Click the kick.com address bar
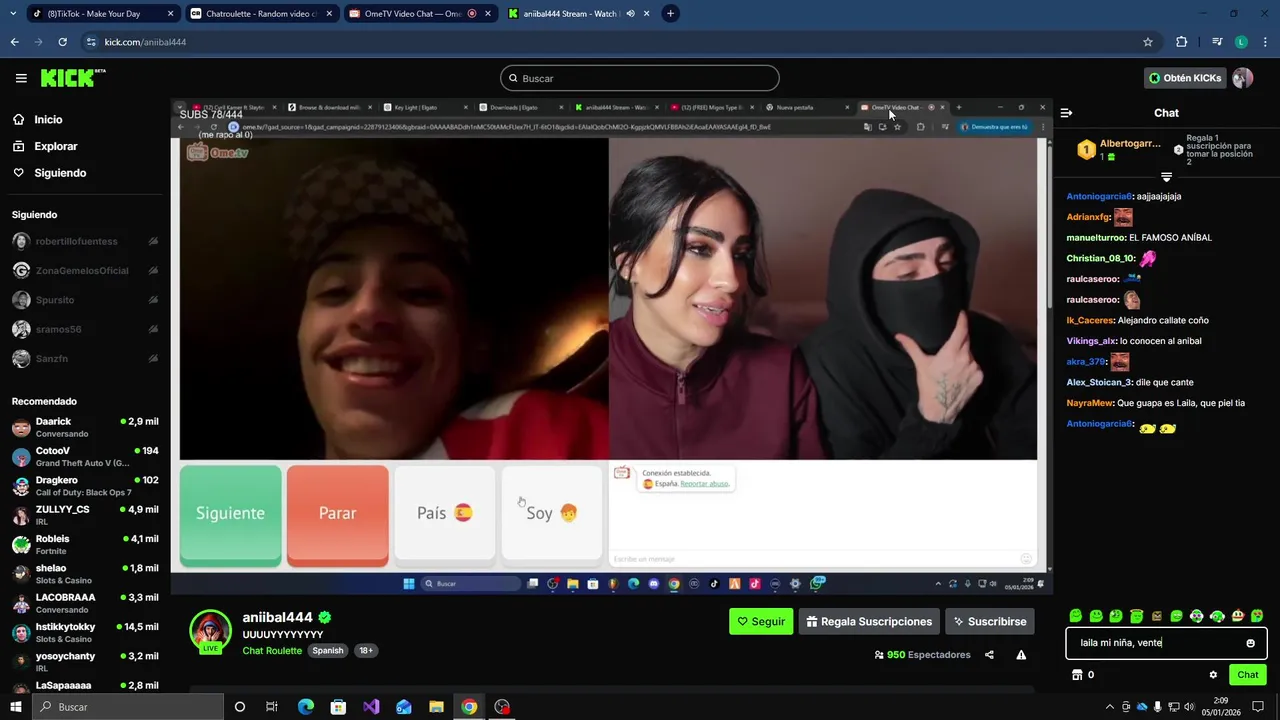The image size is (1280, 720). pos(620,42)
